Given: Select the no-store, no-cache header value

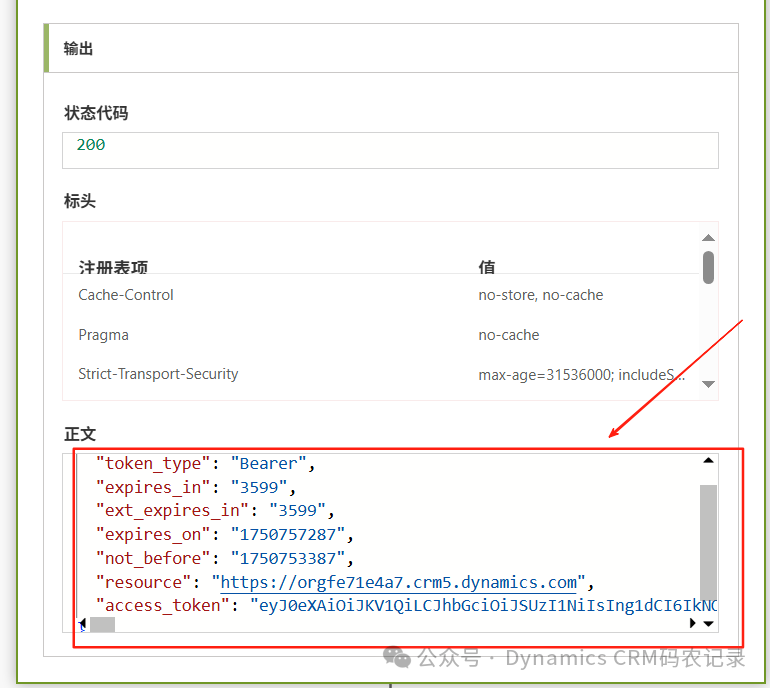Looking at the screenshot, I should click(541, 295).
